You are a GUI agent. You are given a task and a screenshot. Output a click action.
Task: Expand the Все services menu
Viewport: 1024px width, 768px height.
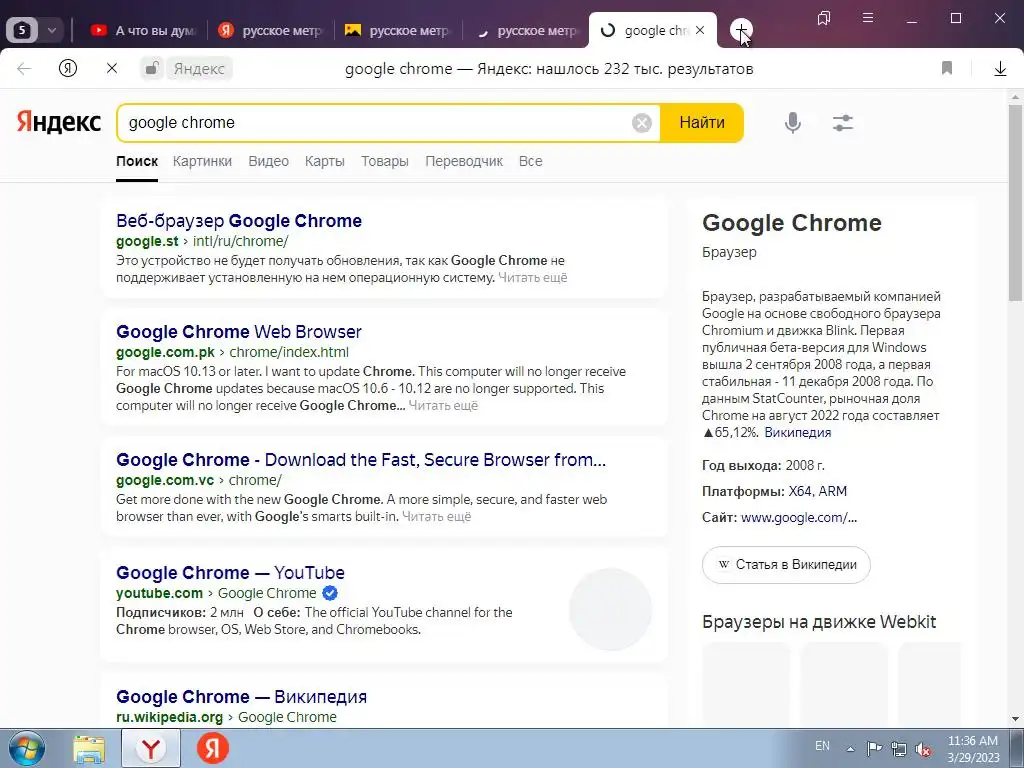tap(530, 161)
